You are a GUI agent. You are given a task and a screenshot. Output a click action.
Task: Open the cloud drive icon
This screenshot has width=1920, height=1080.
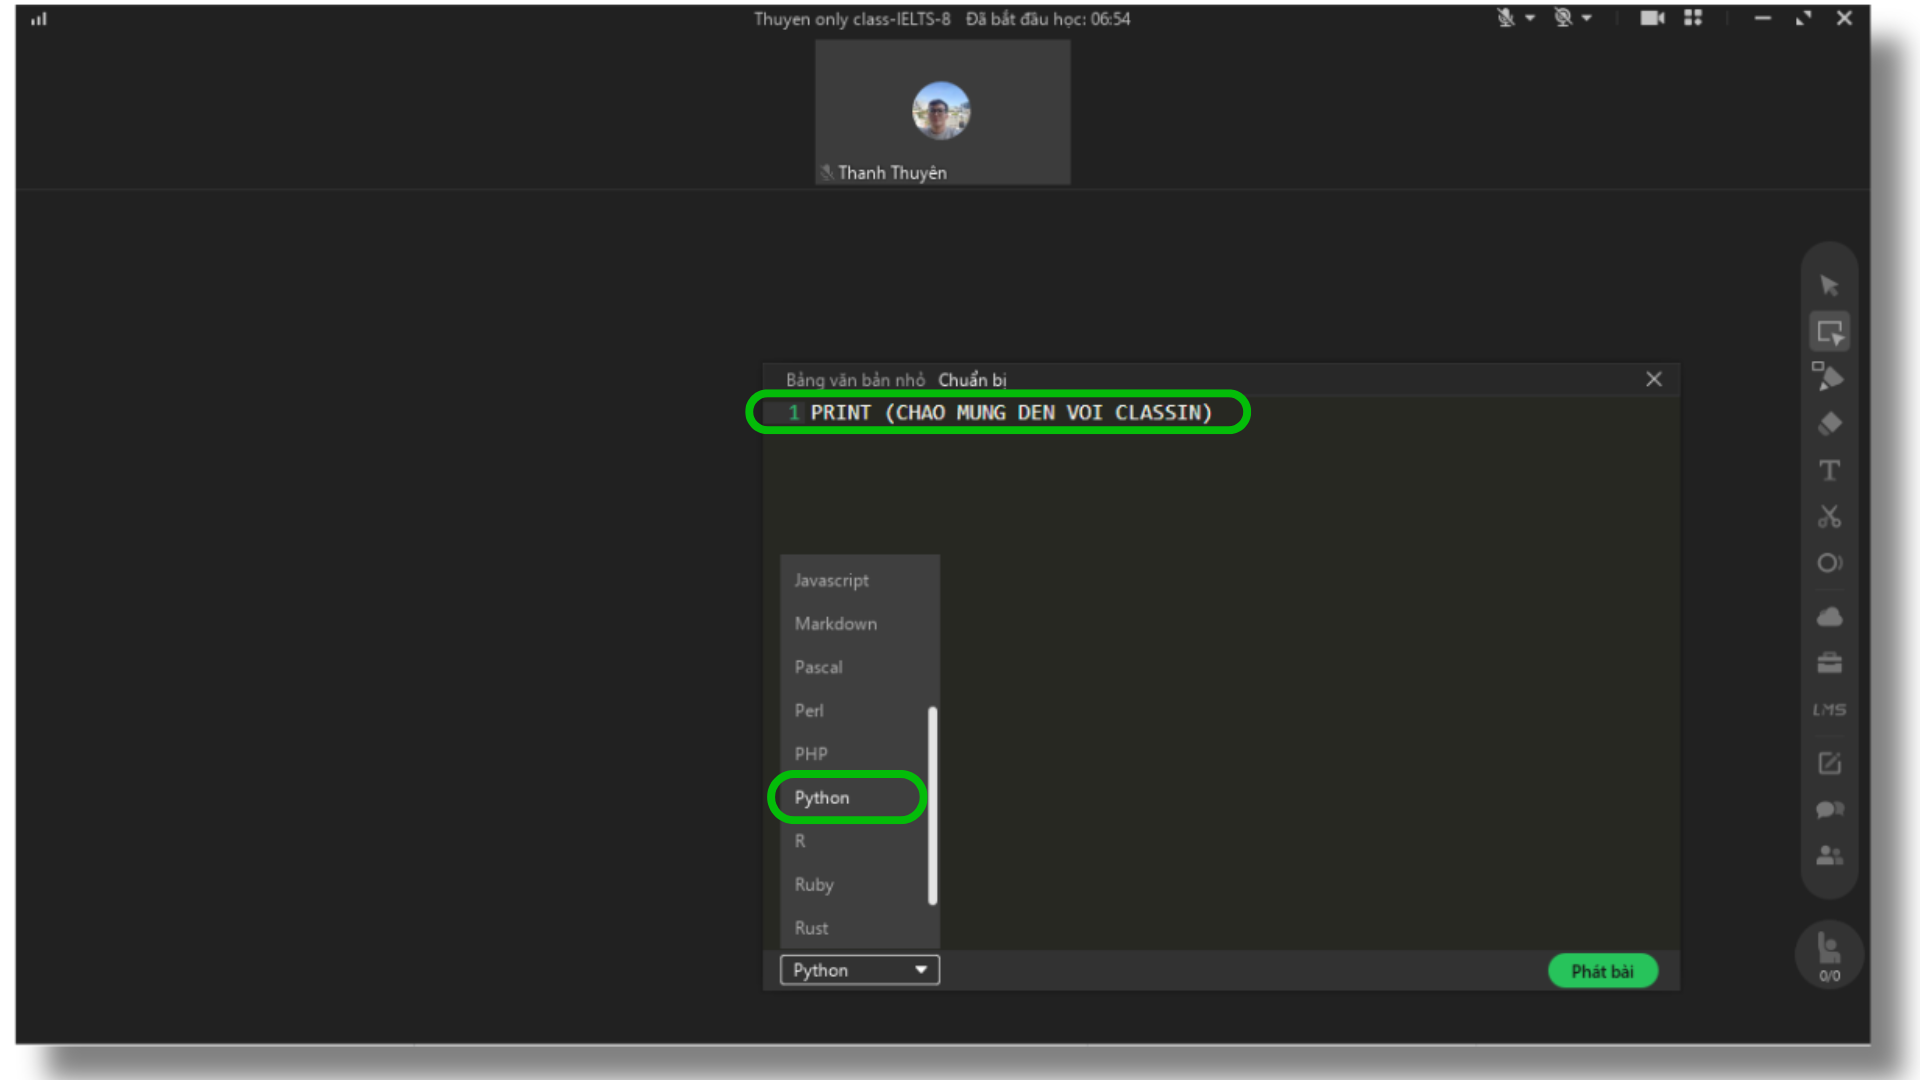pyautogui.click(x=1829, y=617)
